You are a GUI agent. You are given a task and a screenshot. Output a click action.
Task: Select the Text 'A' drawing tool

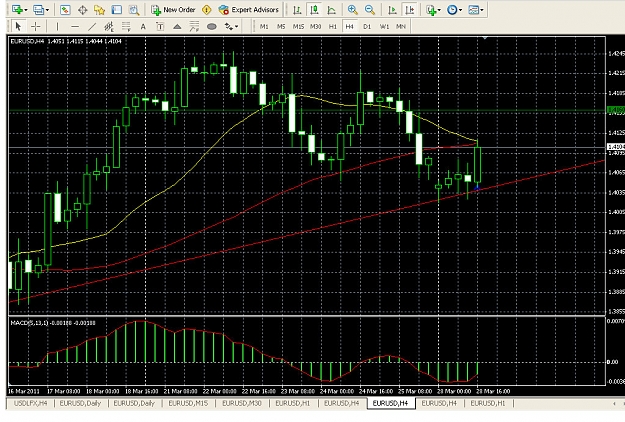tap(143, 27)
